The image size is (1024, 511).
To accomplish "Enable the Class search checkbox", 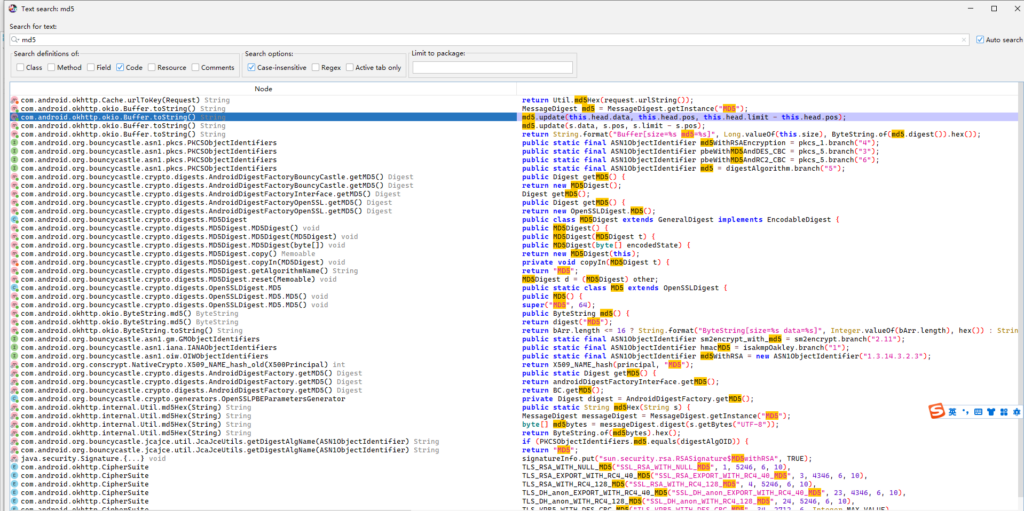I will (x=21, y=68).
